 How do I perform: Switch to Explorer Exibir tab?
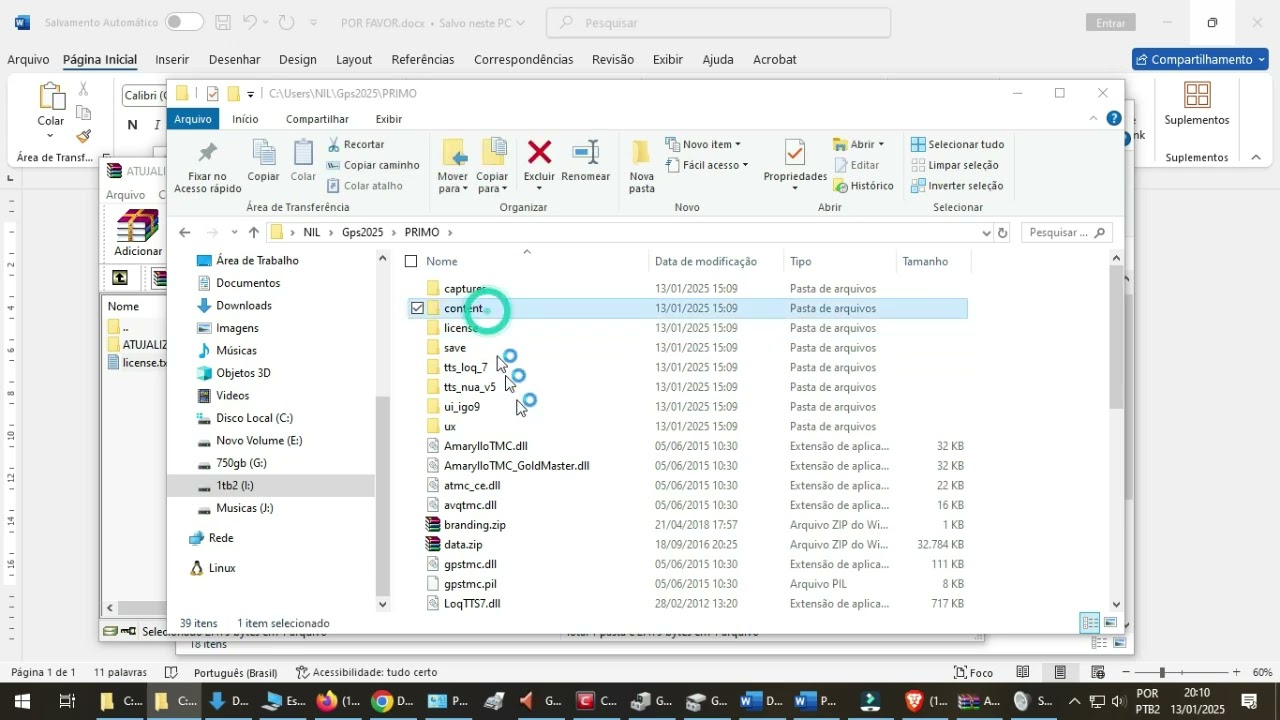coord(389,119)
